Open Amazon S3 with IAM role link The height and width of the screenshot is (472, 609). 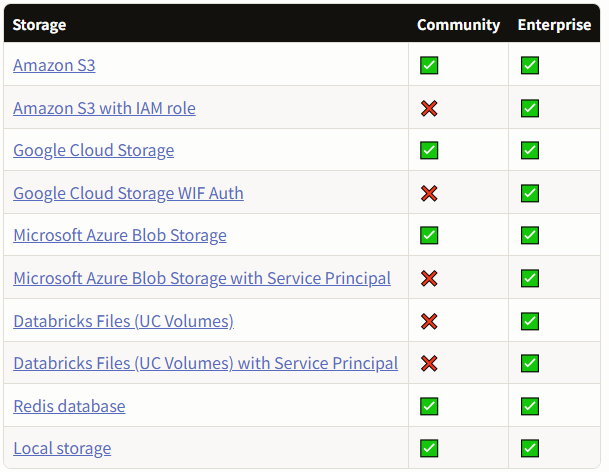pos(104,108)
